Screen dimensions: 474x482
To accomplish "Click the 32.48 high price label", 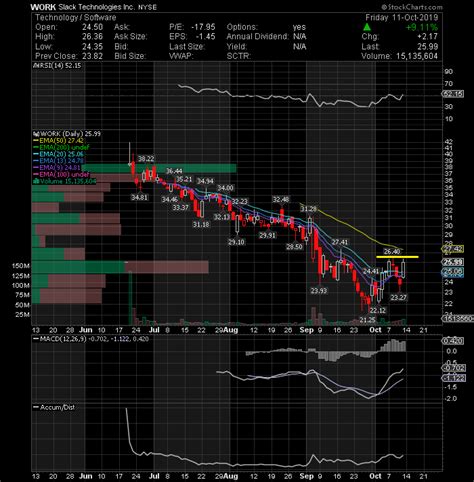I will pyautogui.click(x=281, y=199).
